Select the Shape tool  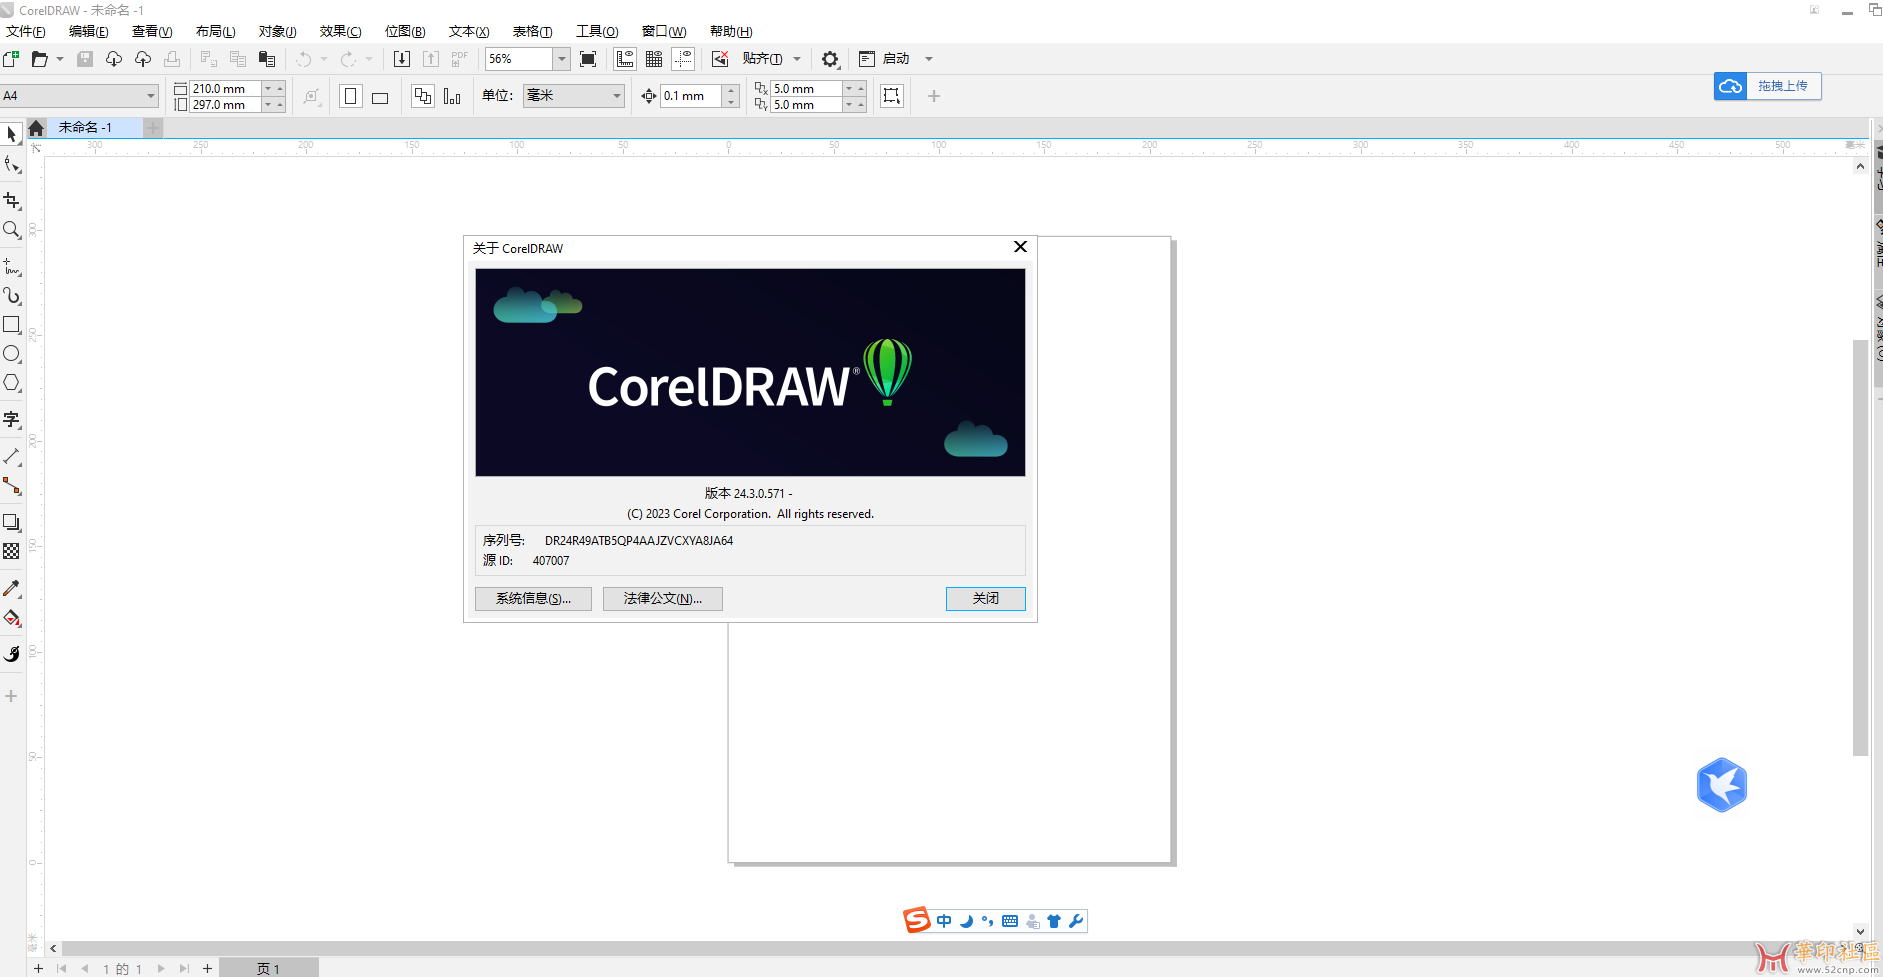[12, 165]
